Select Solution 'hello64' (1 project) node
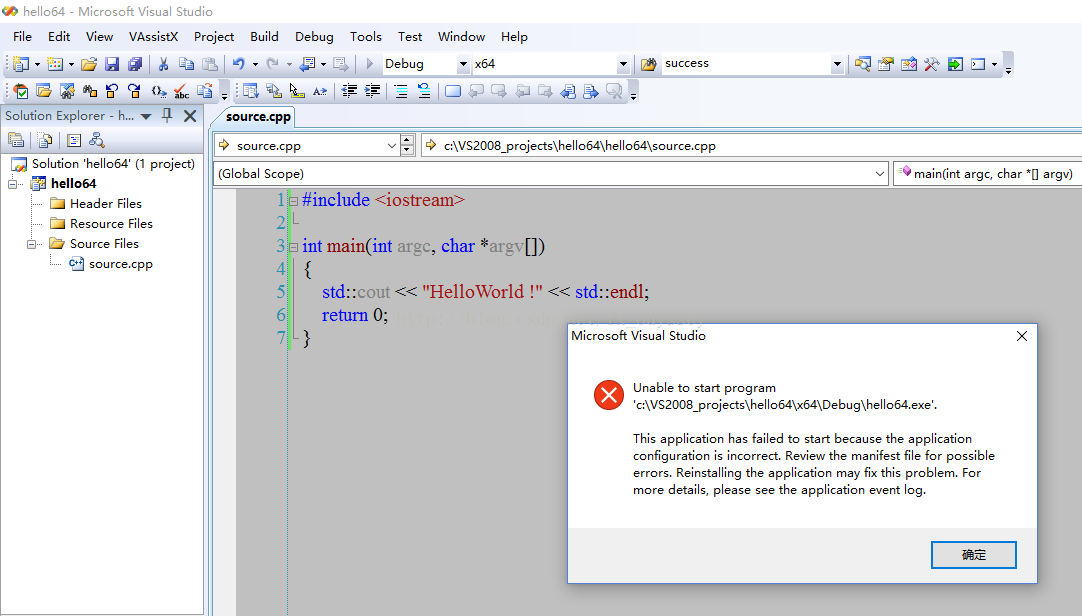This screenshot has height=616, width=1082. [x=113, y=164]
